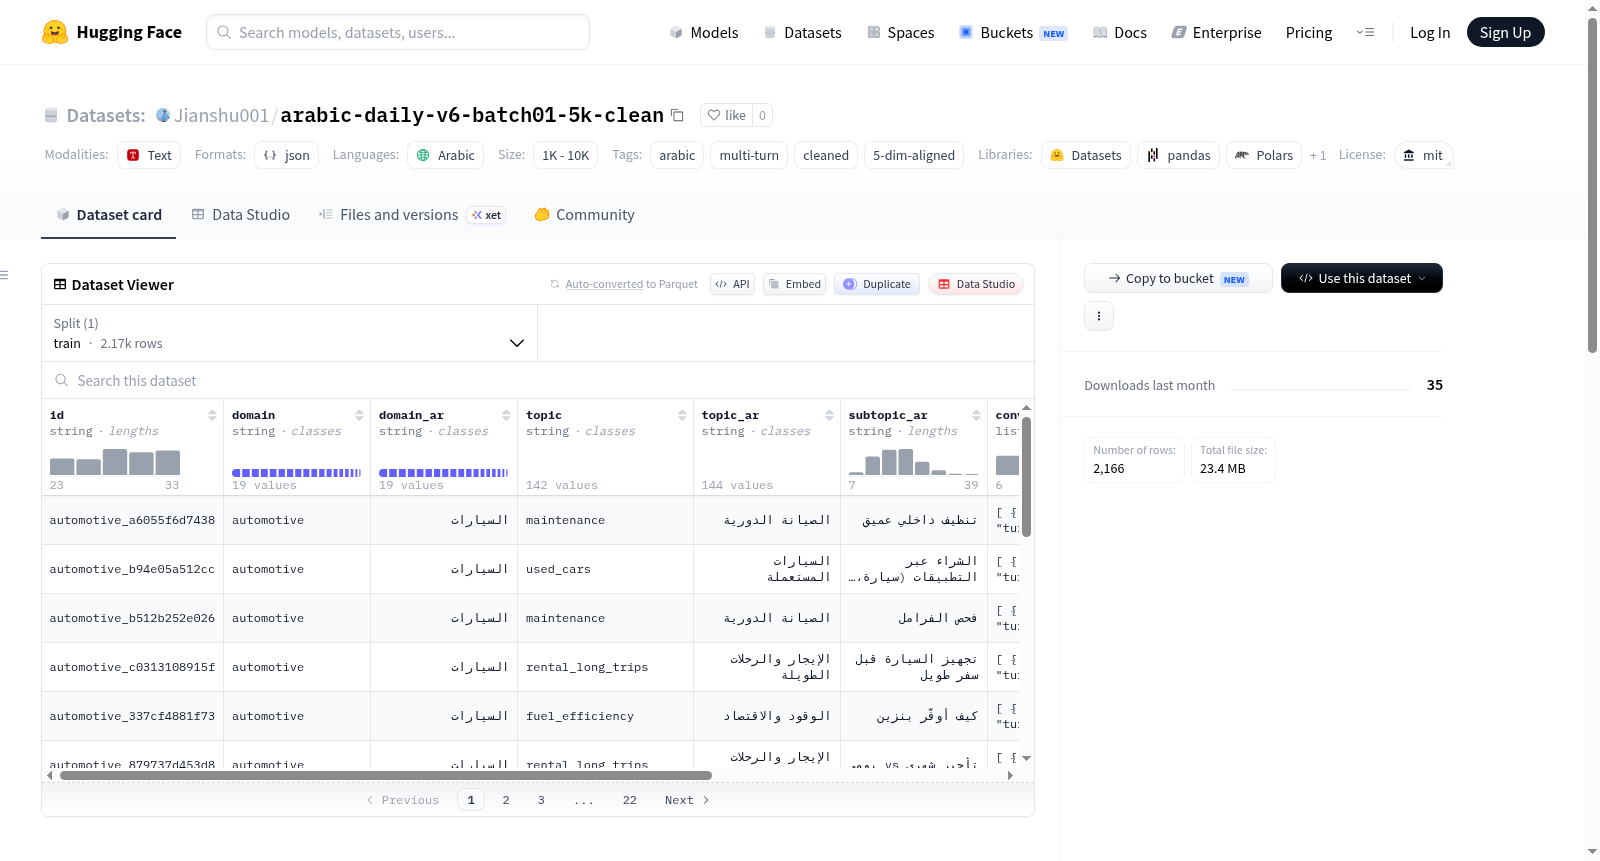Open Enterprise in the navigation
The width and height of the screenshot is (1600, 861).
pos(1216,32)
